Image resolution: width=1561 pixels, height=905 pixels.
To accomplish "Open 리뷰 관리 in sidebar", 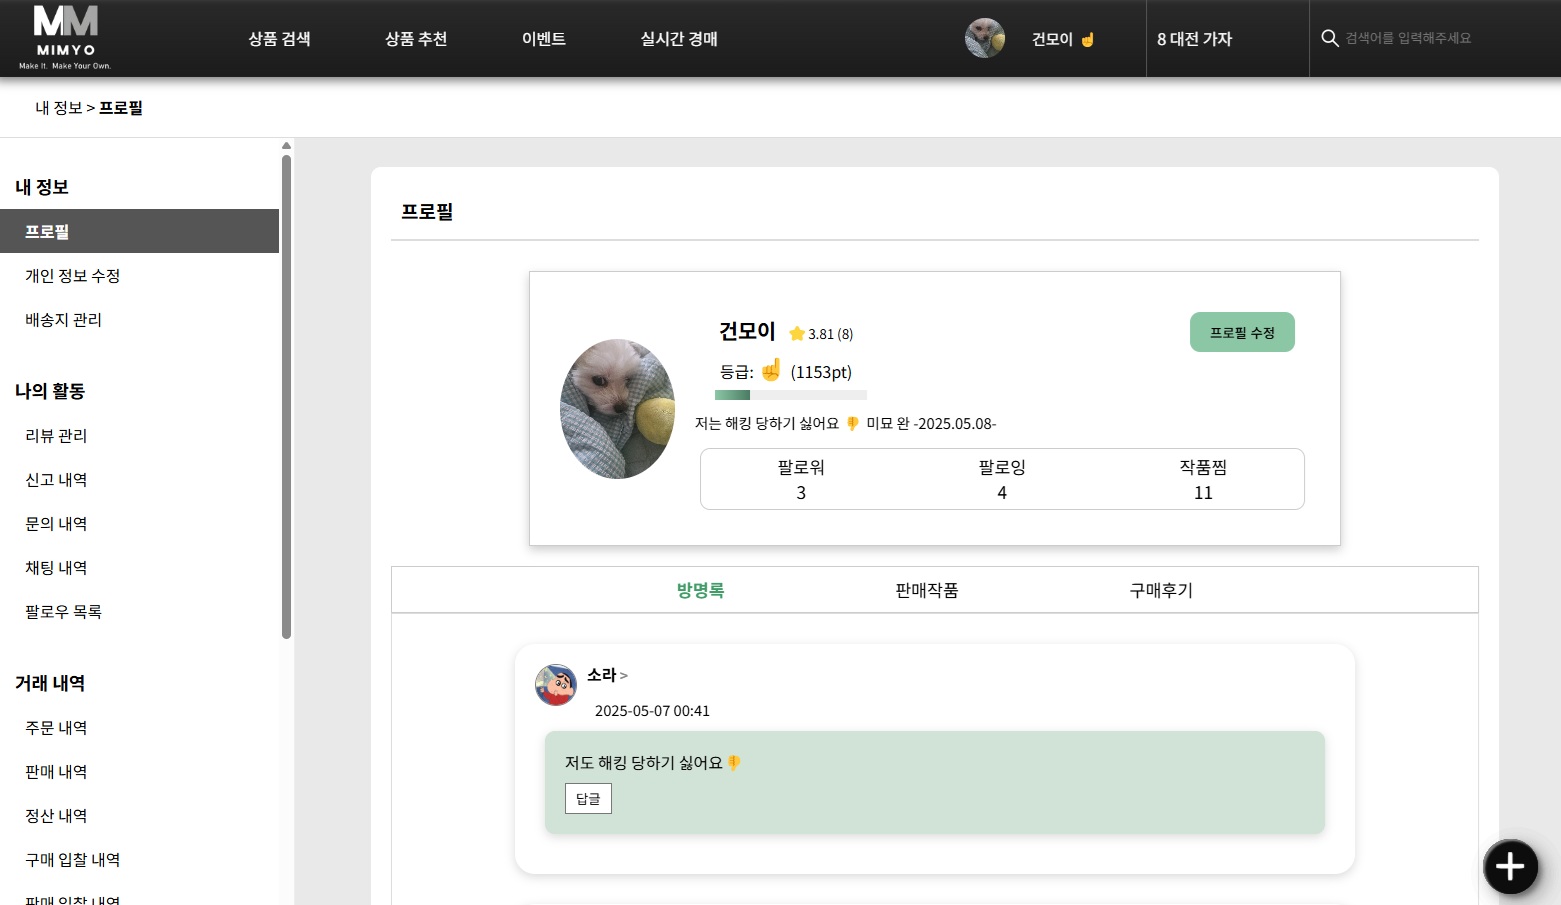I will point(139,435).
